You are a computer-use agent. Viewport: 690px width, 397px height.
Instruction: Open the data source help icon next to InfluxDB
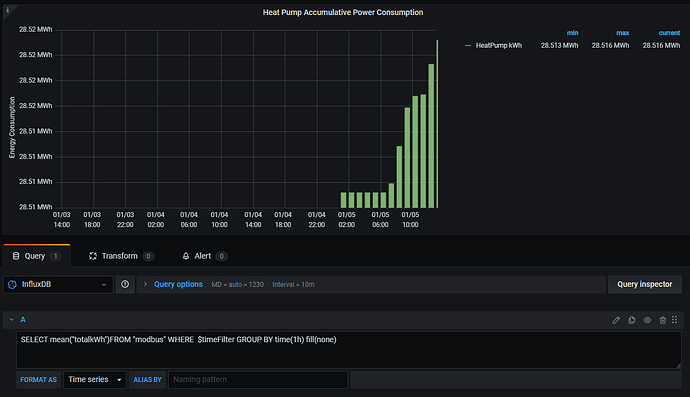[x=125, y=284]
